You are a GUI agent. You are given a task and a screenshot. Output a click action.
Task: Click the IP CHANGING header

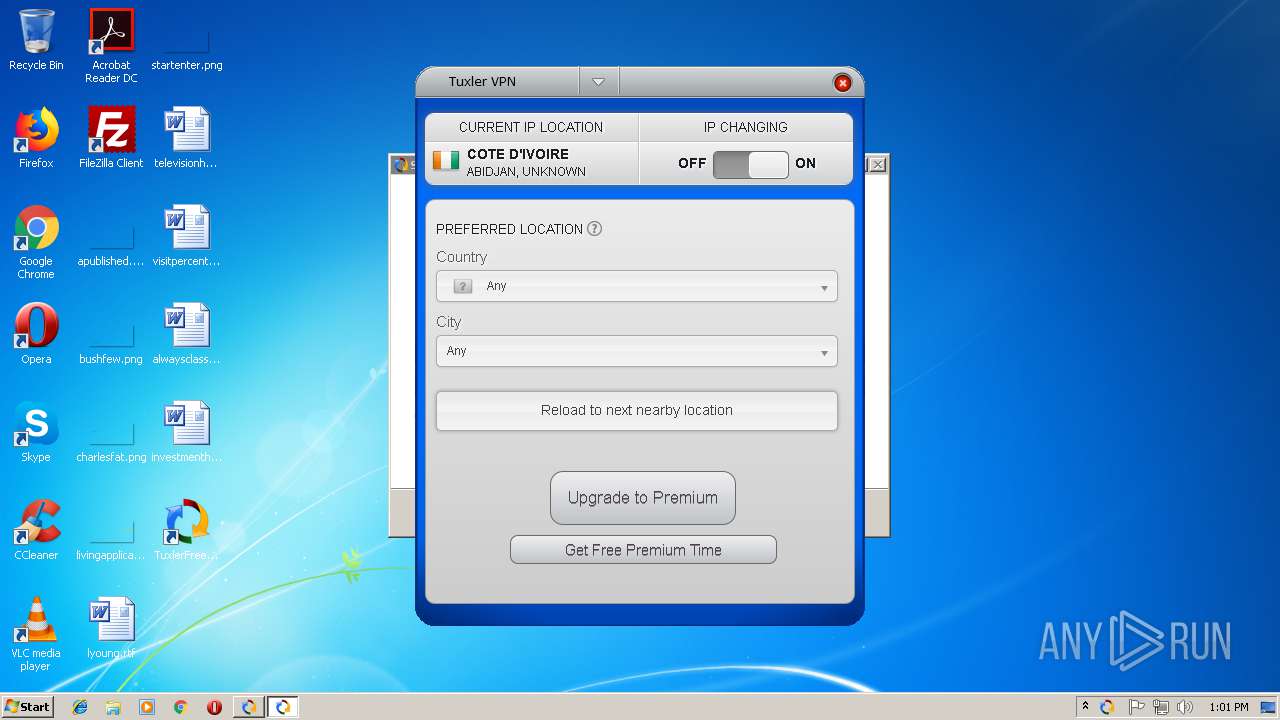tap(746, 127)
